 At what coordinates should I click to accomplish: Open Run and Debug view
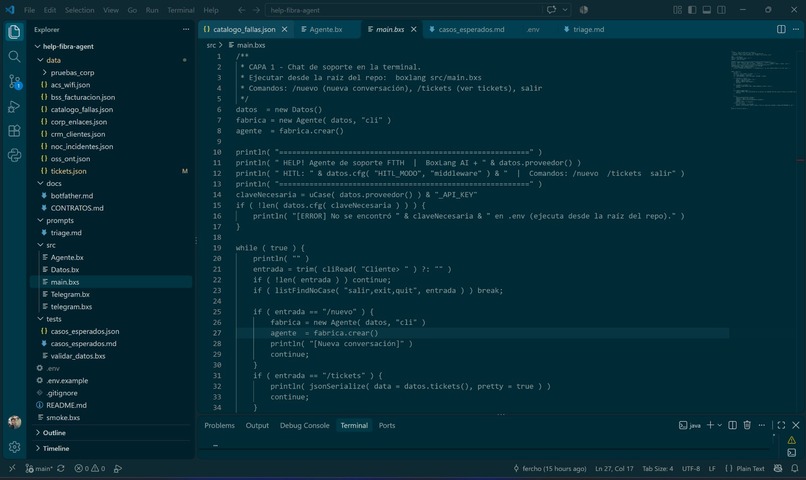click(14, 106)
